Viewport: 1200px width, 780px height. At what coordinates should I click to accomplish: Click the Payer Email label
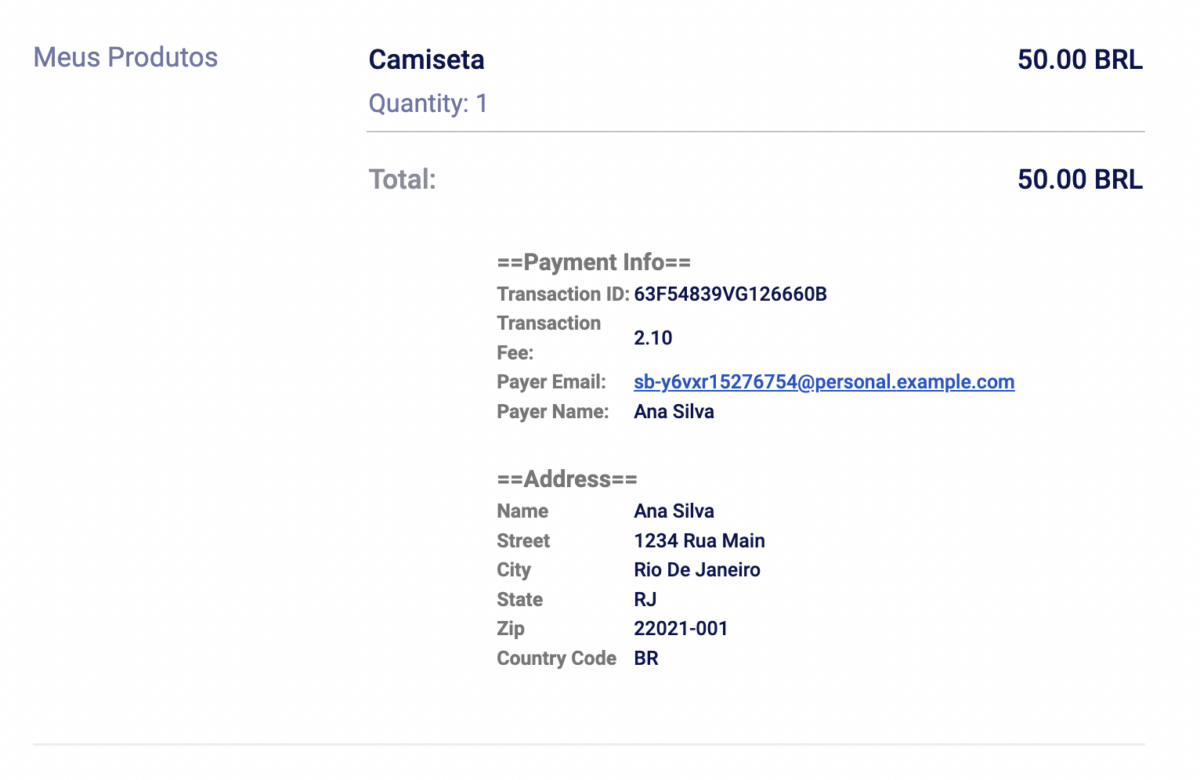tap(551, 382)
